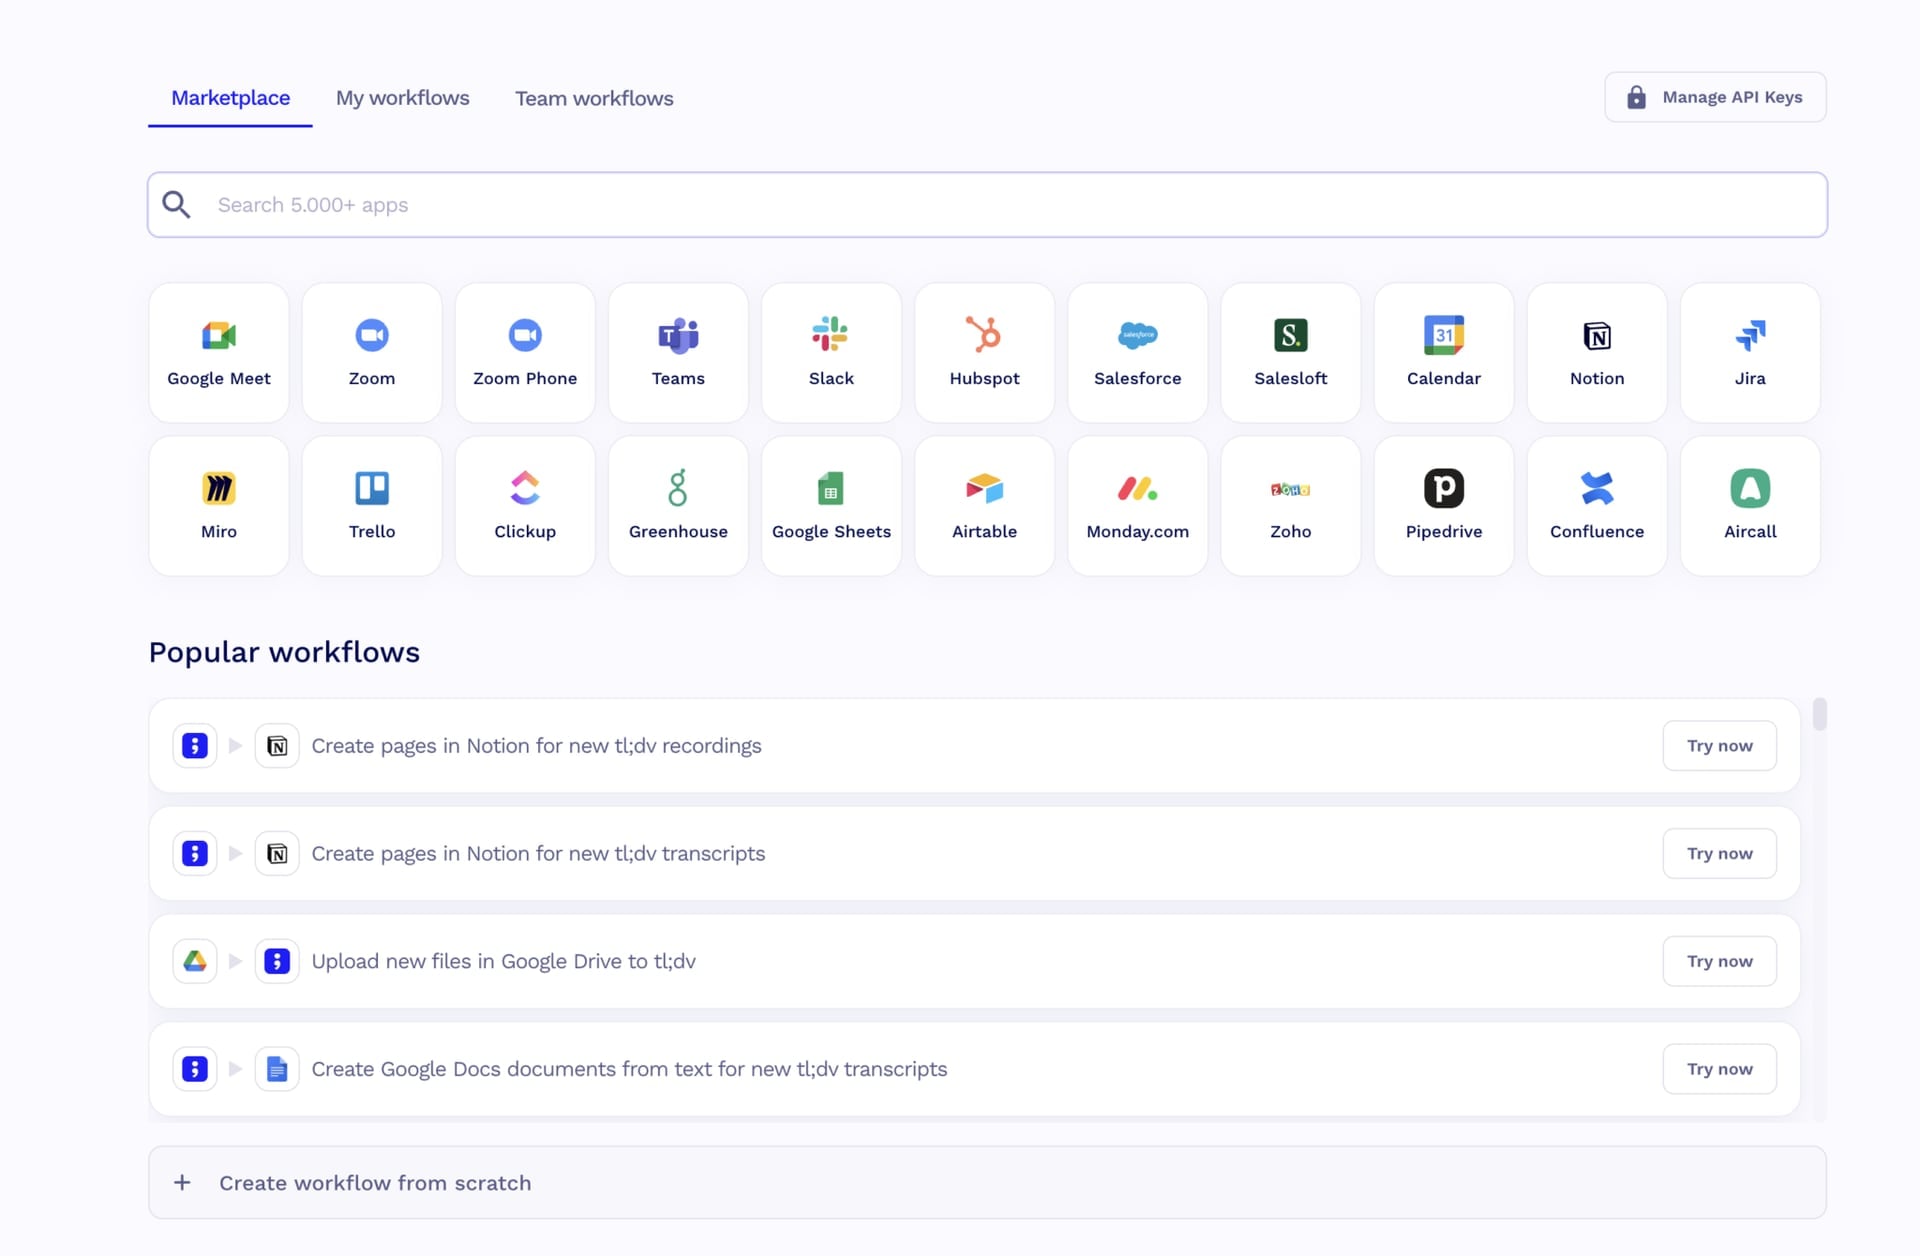This screenshot has height=1256, width=1920.
Task: Click 'Create pages in Notion for new tl;dv recordings'
Action: pos(536,746)
